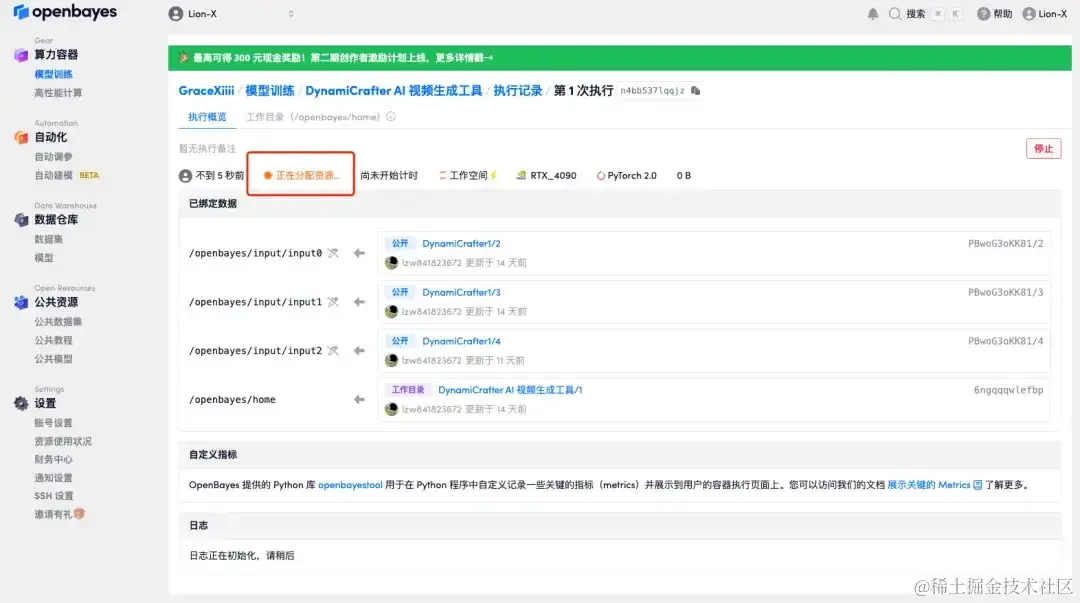Viewport: 1080px width, 603px height.
Task: Click arrow icon beside input0 path
Action: click(x=359, y=254)
